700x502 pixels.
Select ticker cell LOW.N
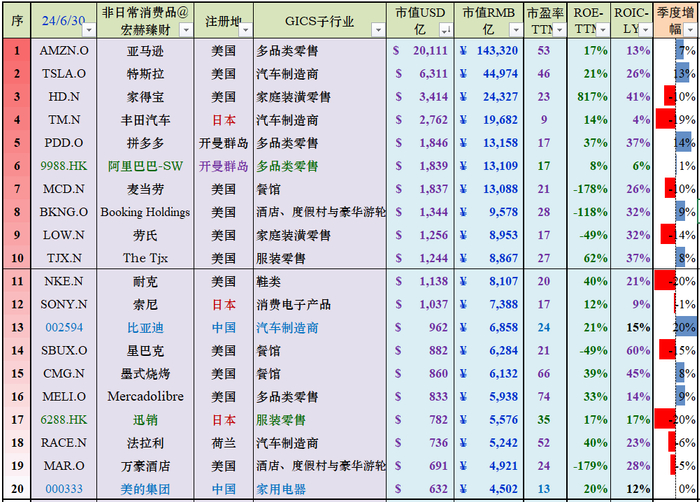pos(64,235)
